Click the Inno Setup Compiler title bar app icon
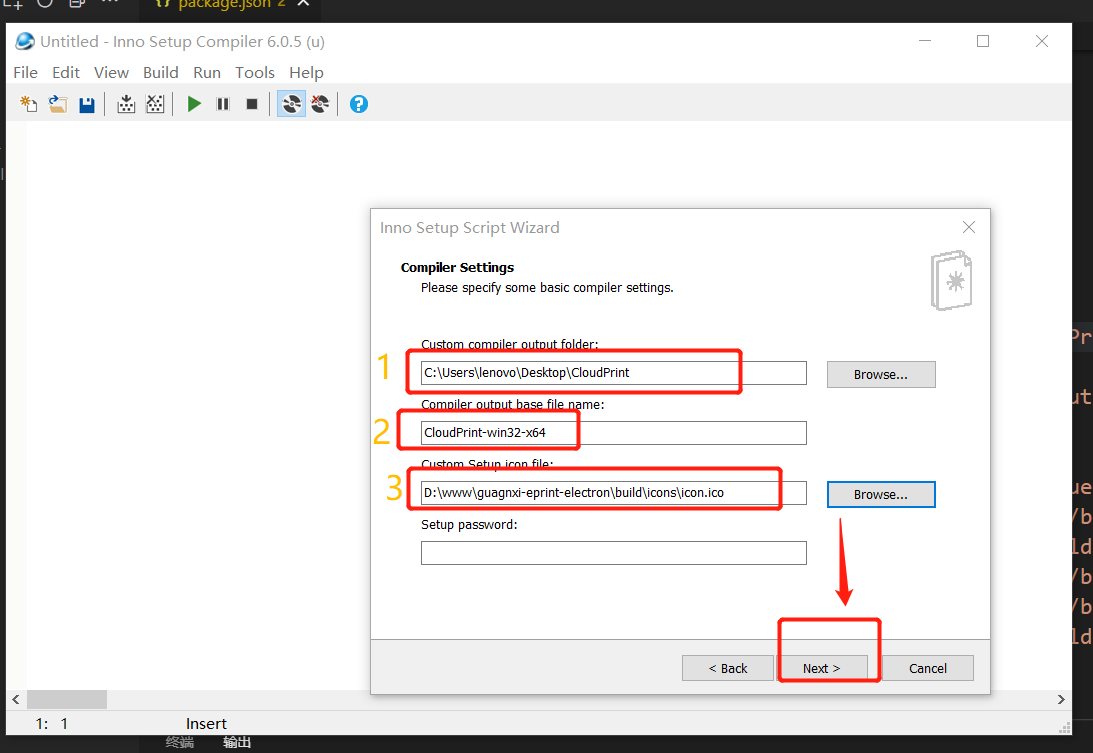 [25, 41]
